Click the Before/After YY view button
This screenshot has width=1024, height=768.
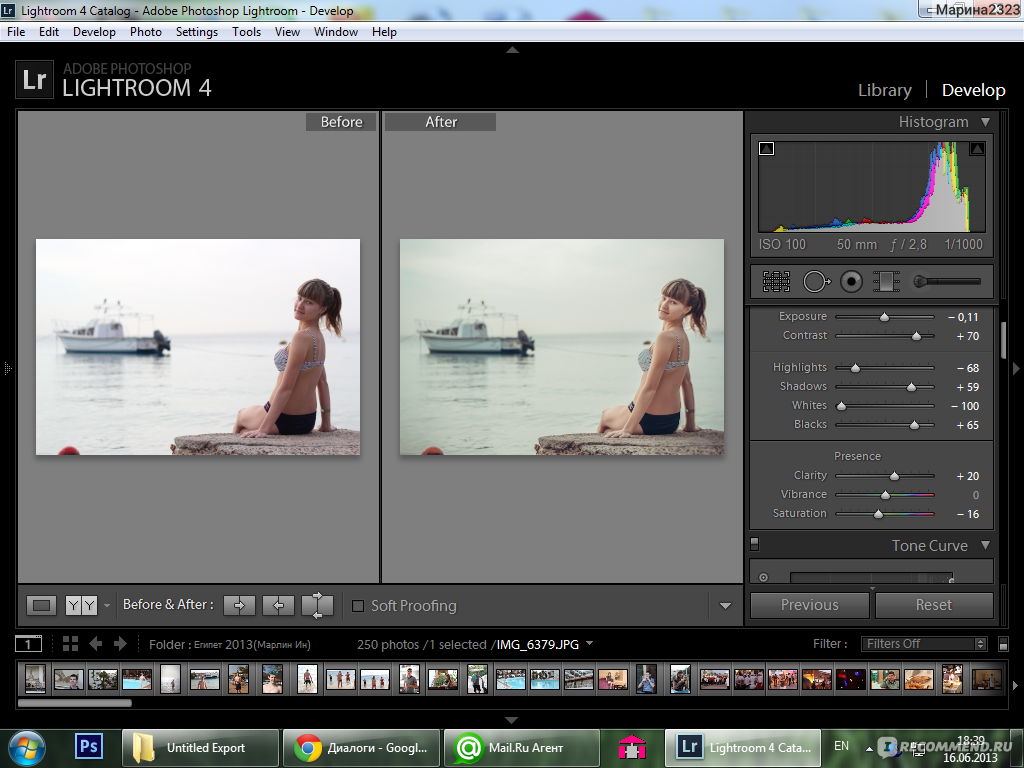pos(81,605)
